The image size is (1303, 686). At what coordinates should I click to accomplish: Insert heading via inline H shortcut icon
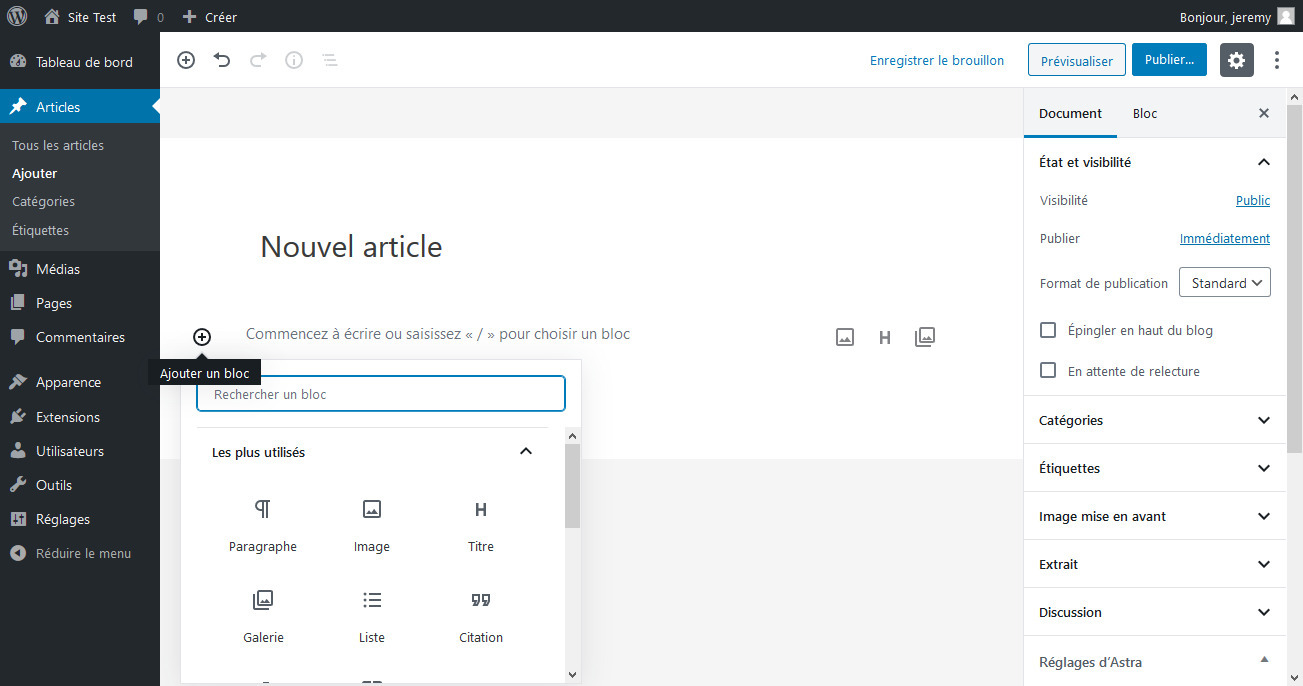tap(885, 337)
